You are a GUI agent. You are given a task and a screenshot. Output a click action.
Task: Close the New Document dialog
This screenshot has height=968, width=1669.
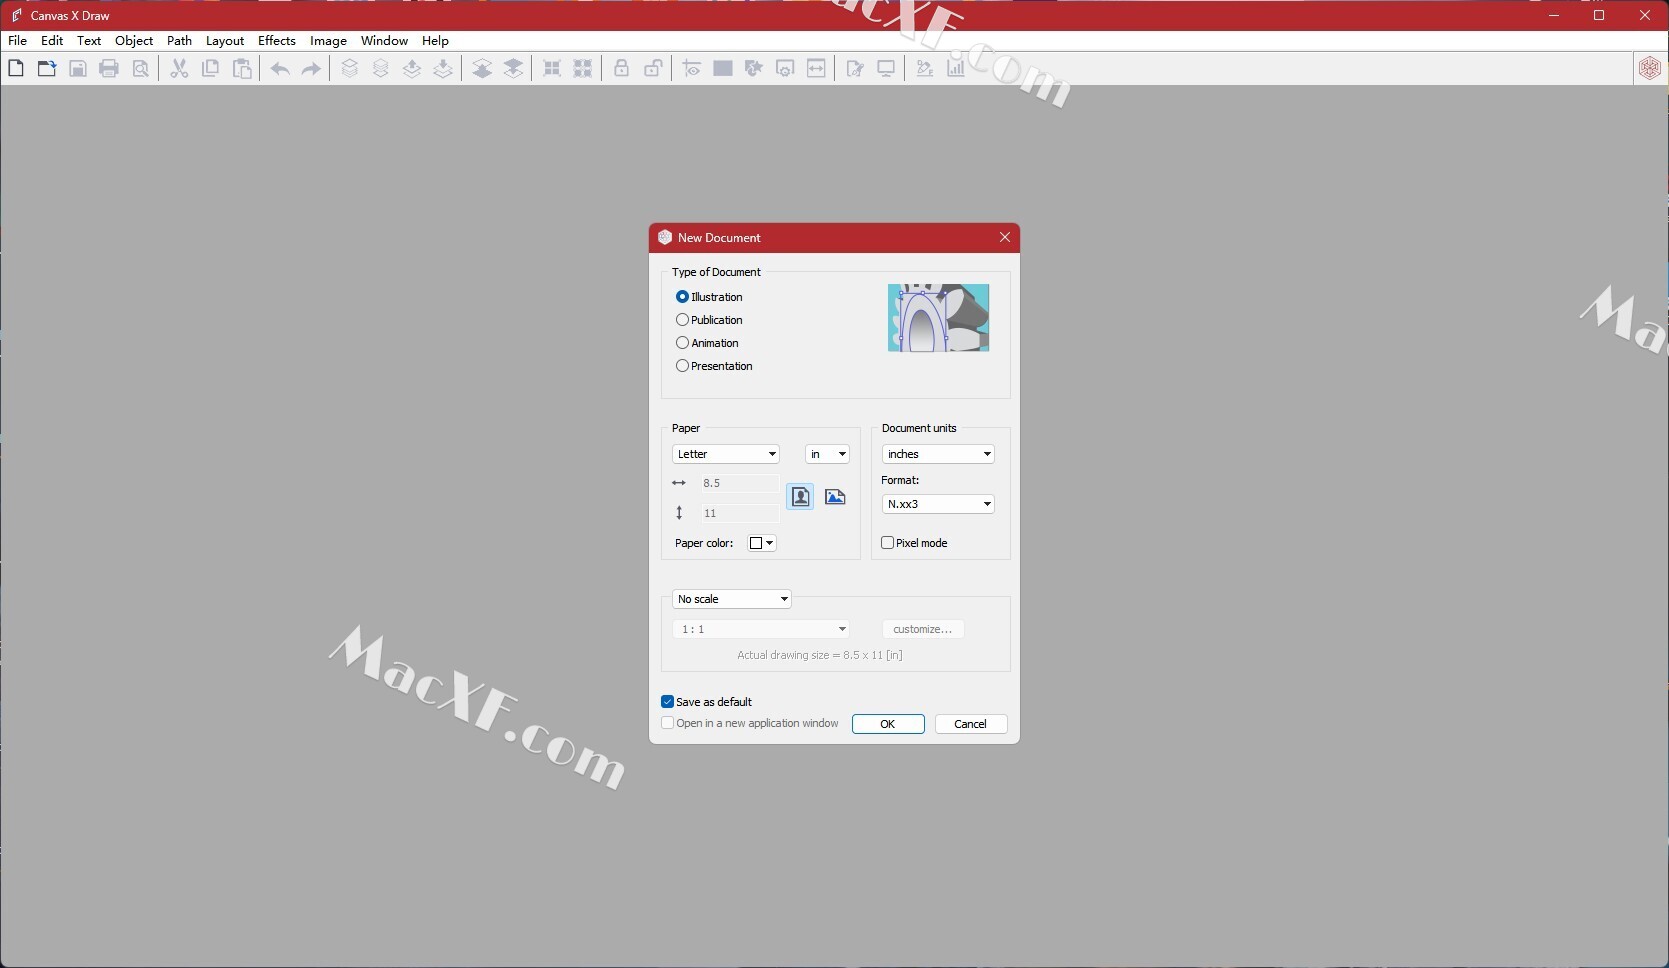click(1005, 237)
